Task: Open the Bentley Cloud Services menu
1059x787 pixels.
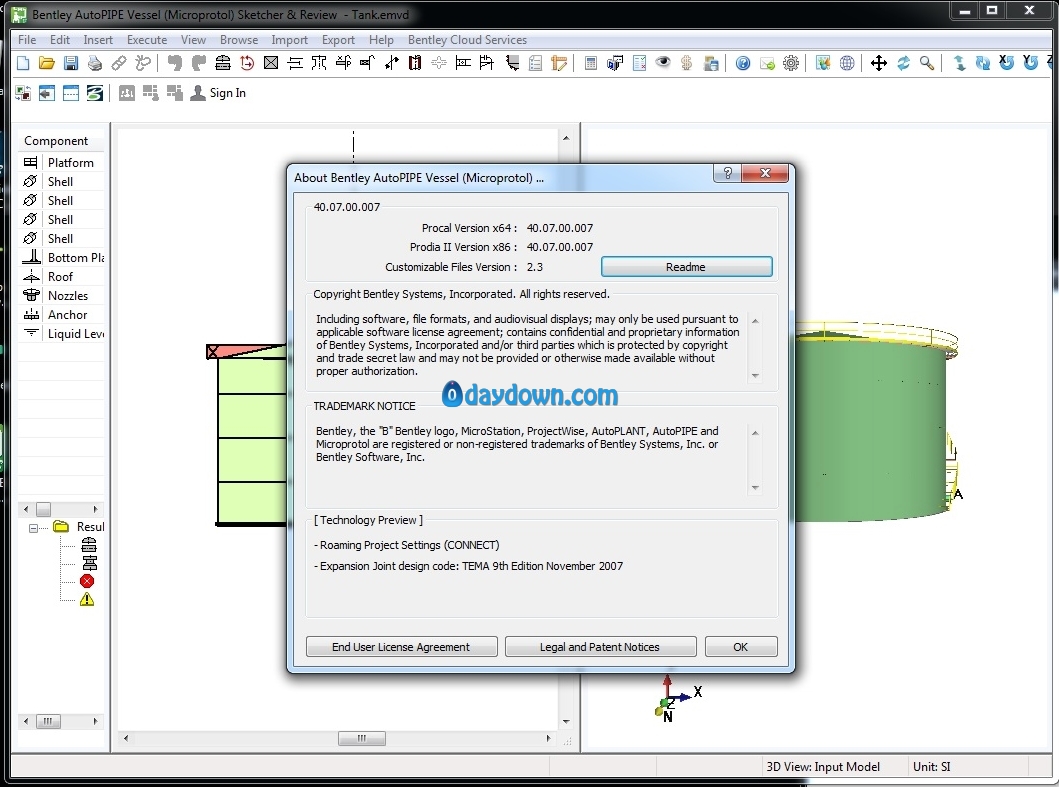Action: pyautogui.click(x=467, y=40)
